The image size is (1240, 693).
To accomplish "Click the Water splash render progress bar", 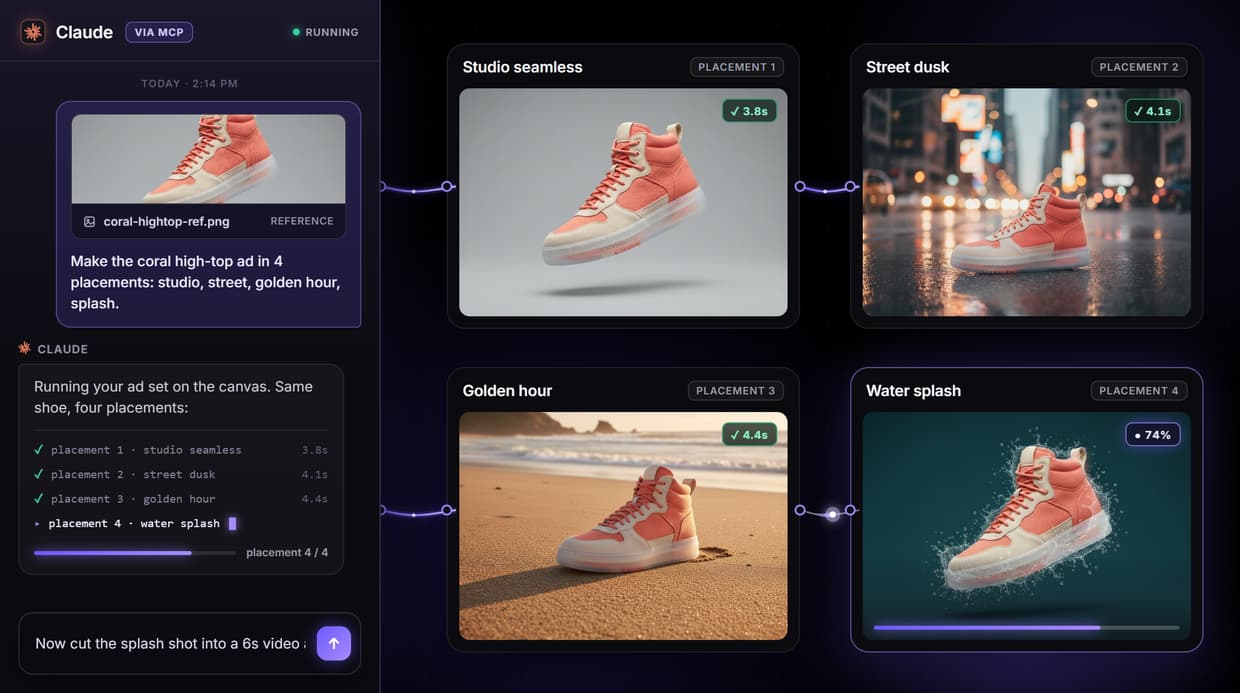I will click(1026, 627).
